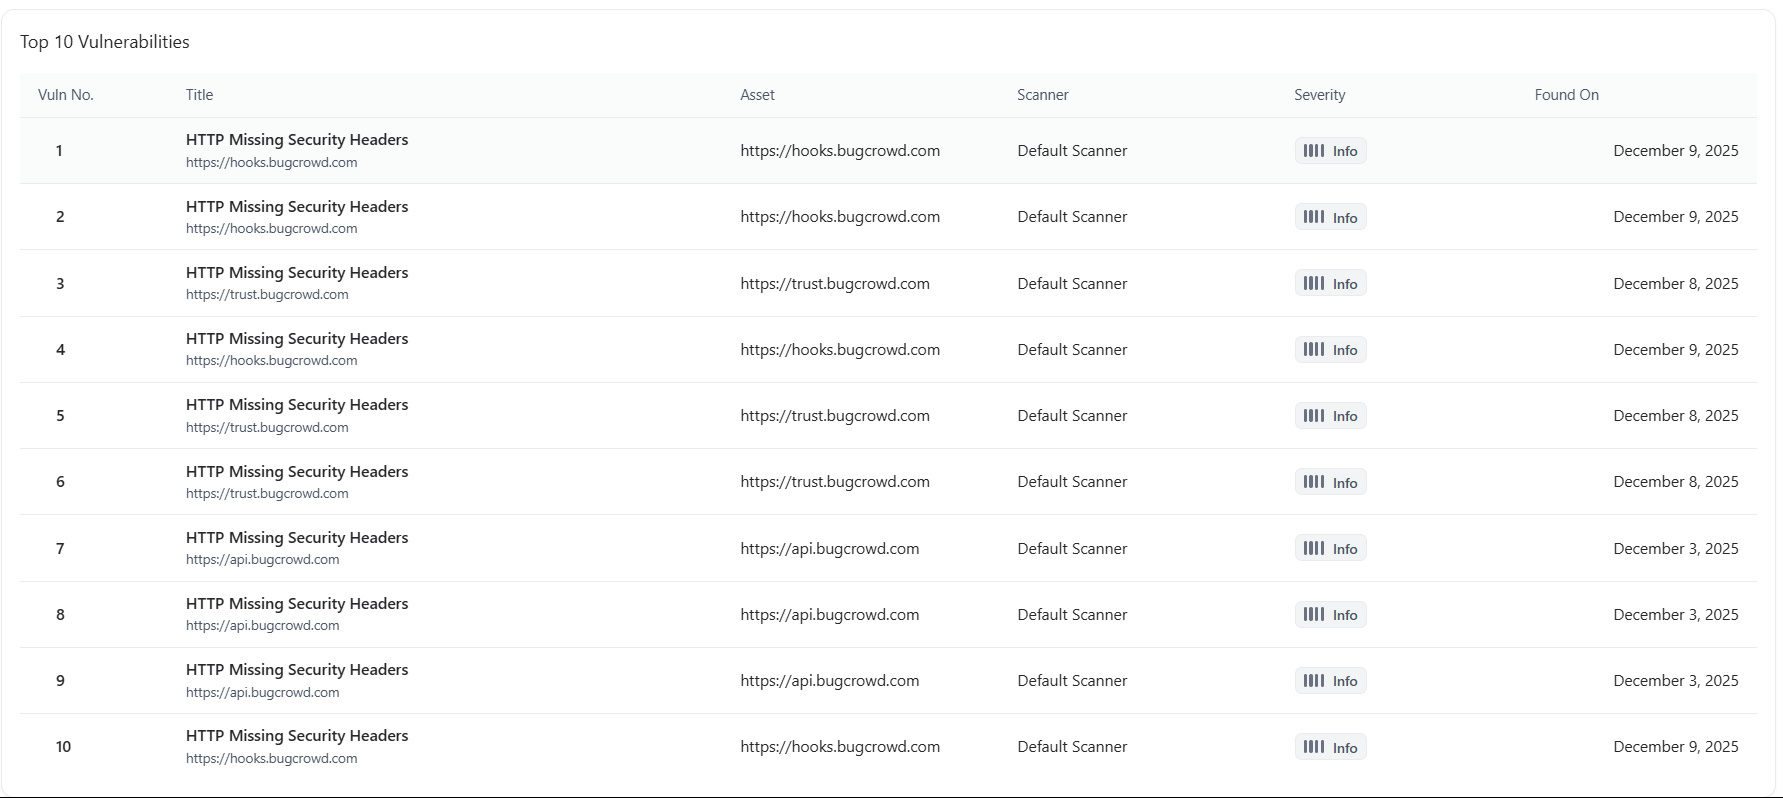Image resolution: width=1783 pixels, height=798 pixels.
Task: Click Default Scanner in row 10
Action: [x=1072, y=747]
